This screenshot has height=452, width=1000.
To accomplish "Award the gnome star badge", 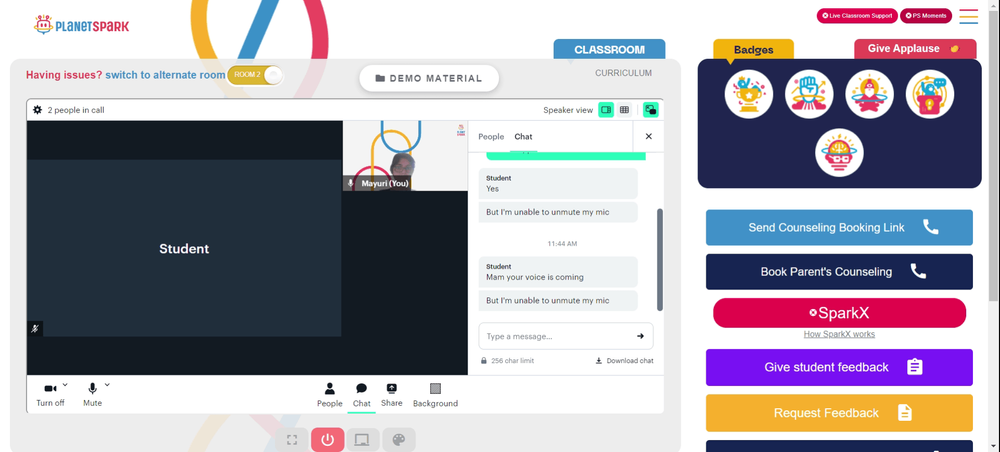I will [869, 94].
